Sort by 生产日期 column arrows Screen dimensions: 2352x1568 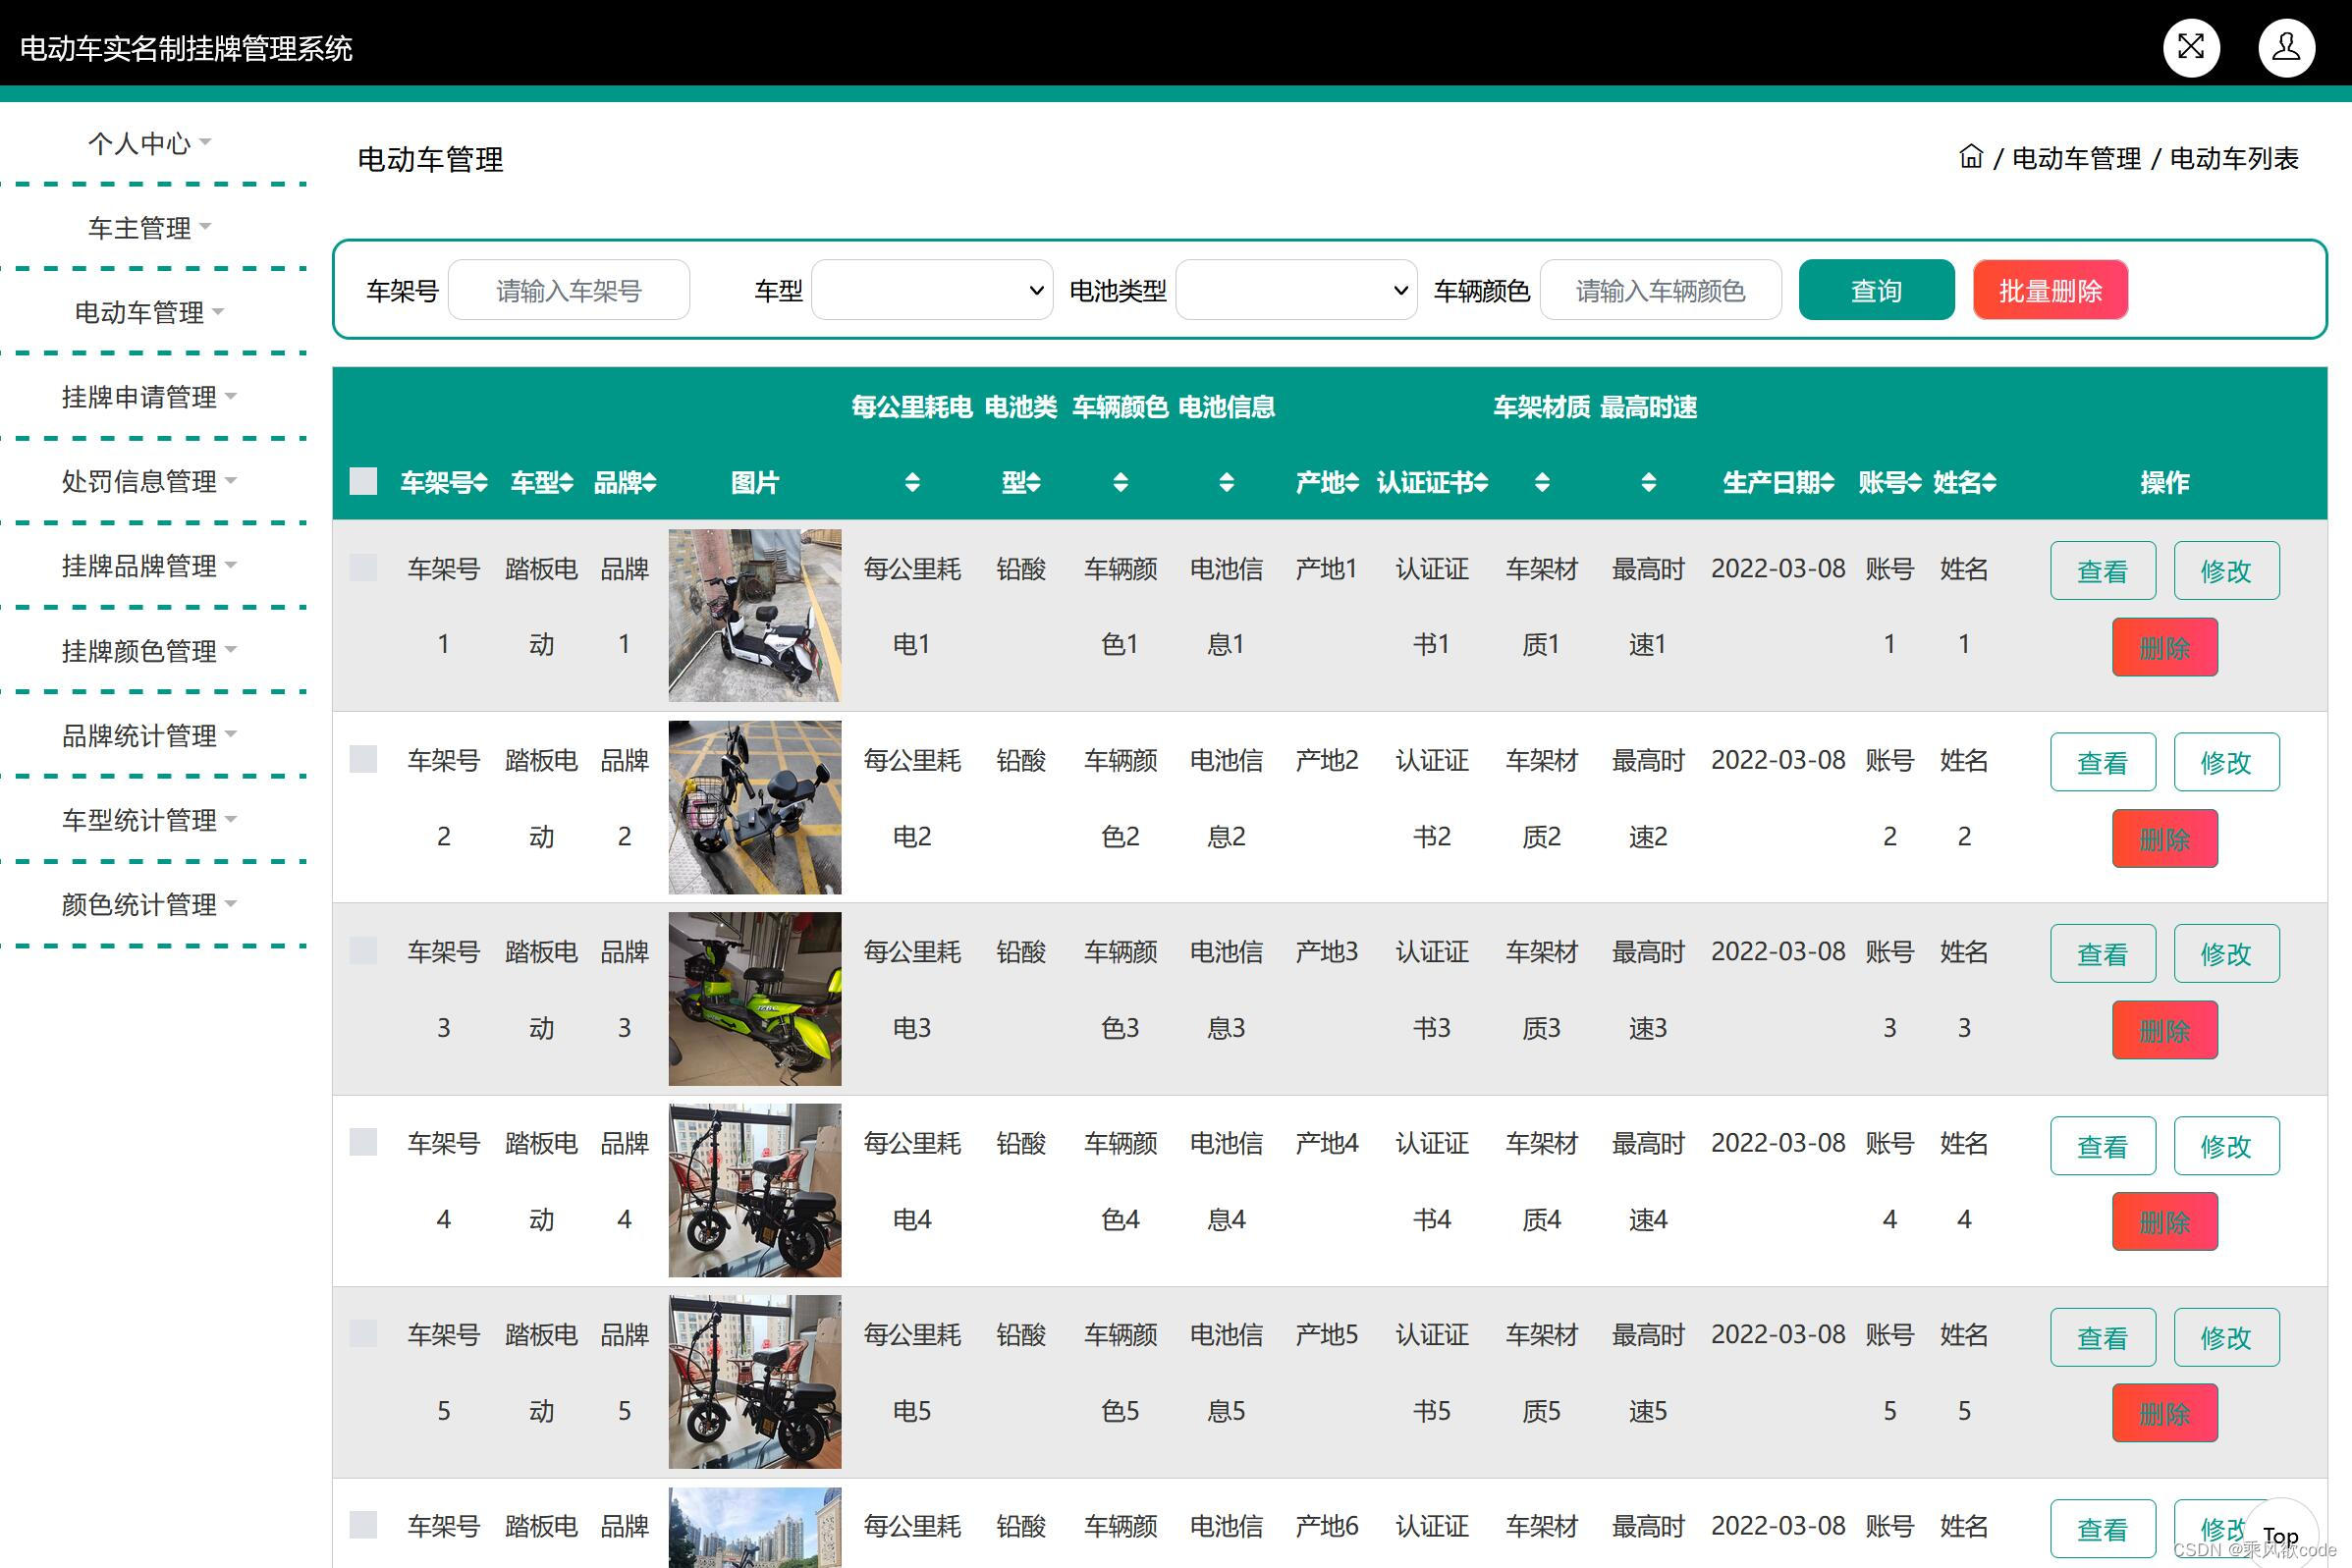(1828, 483)
